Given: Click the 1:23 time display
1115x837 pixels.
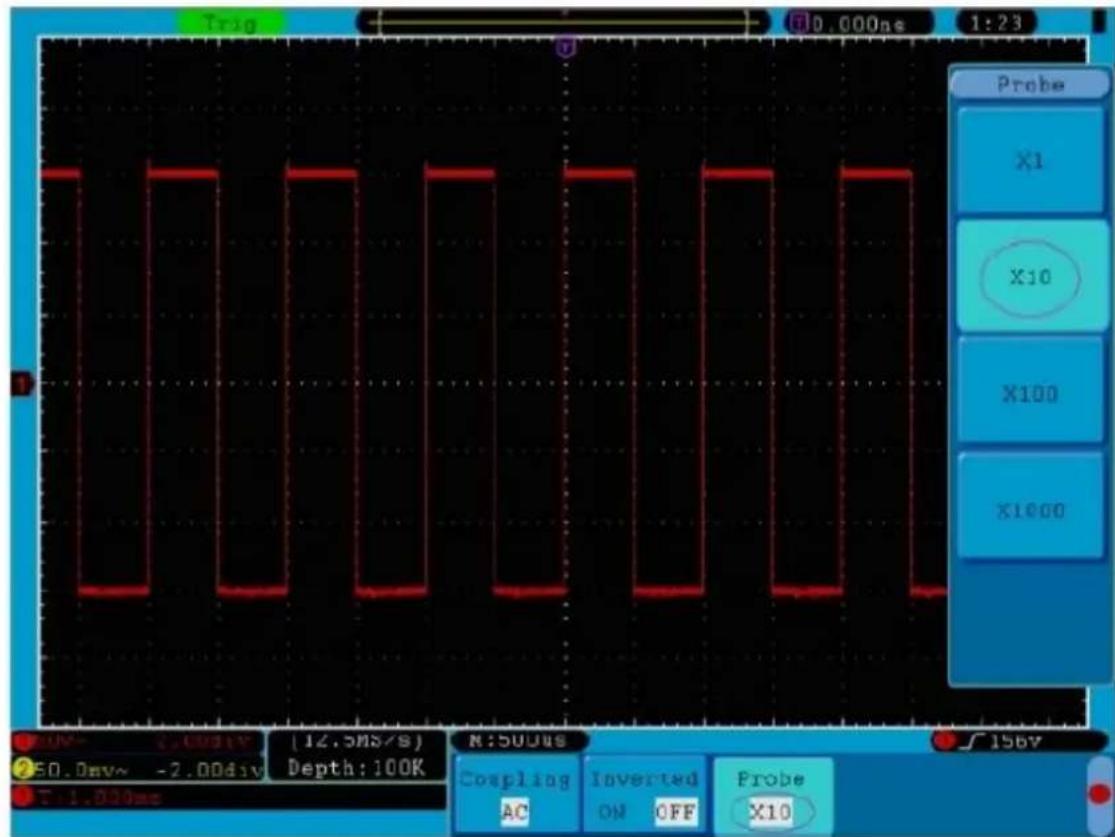Looking at the screenshot, I should coord(996,23).
